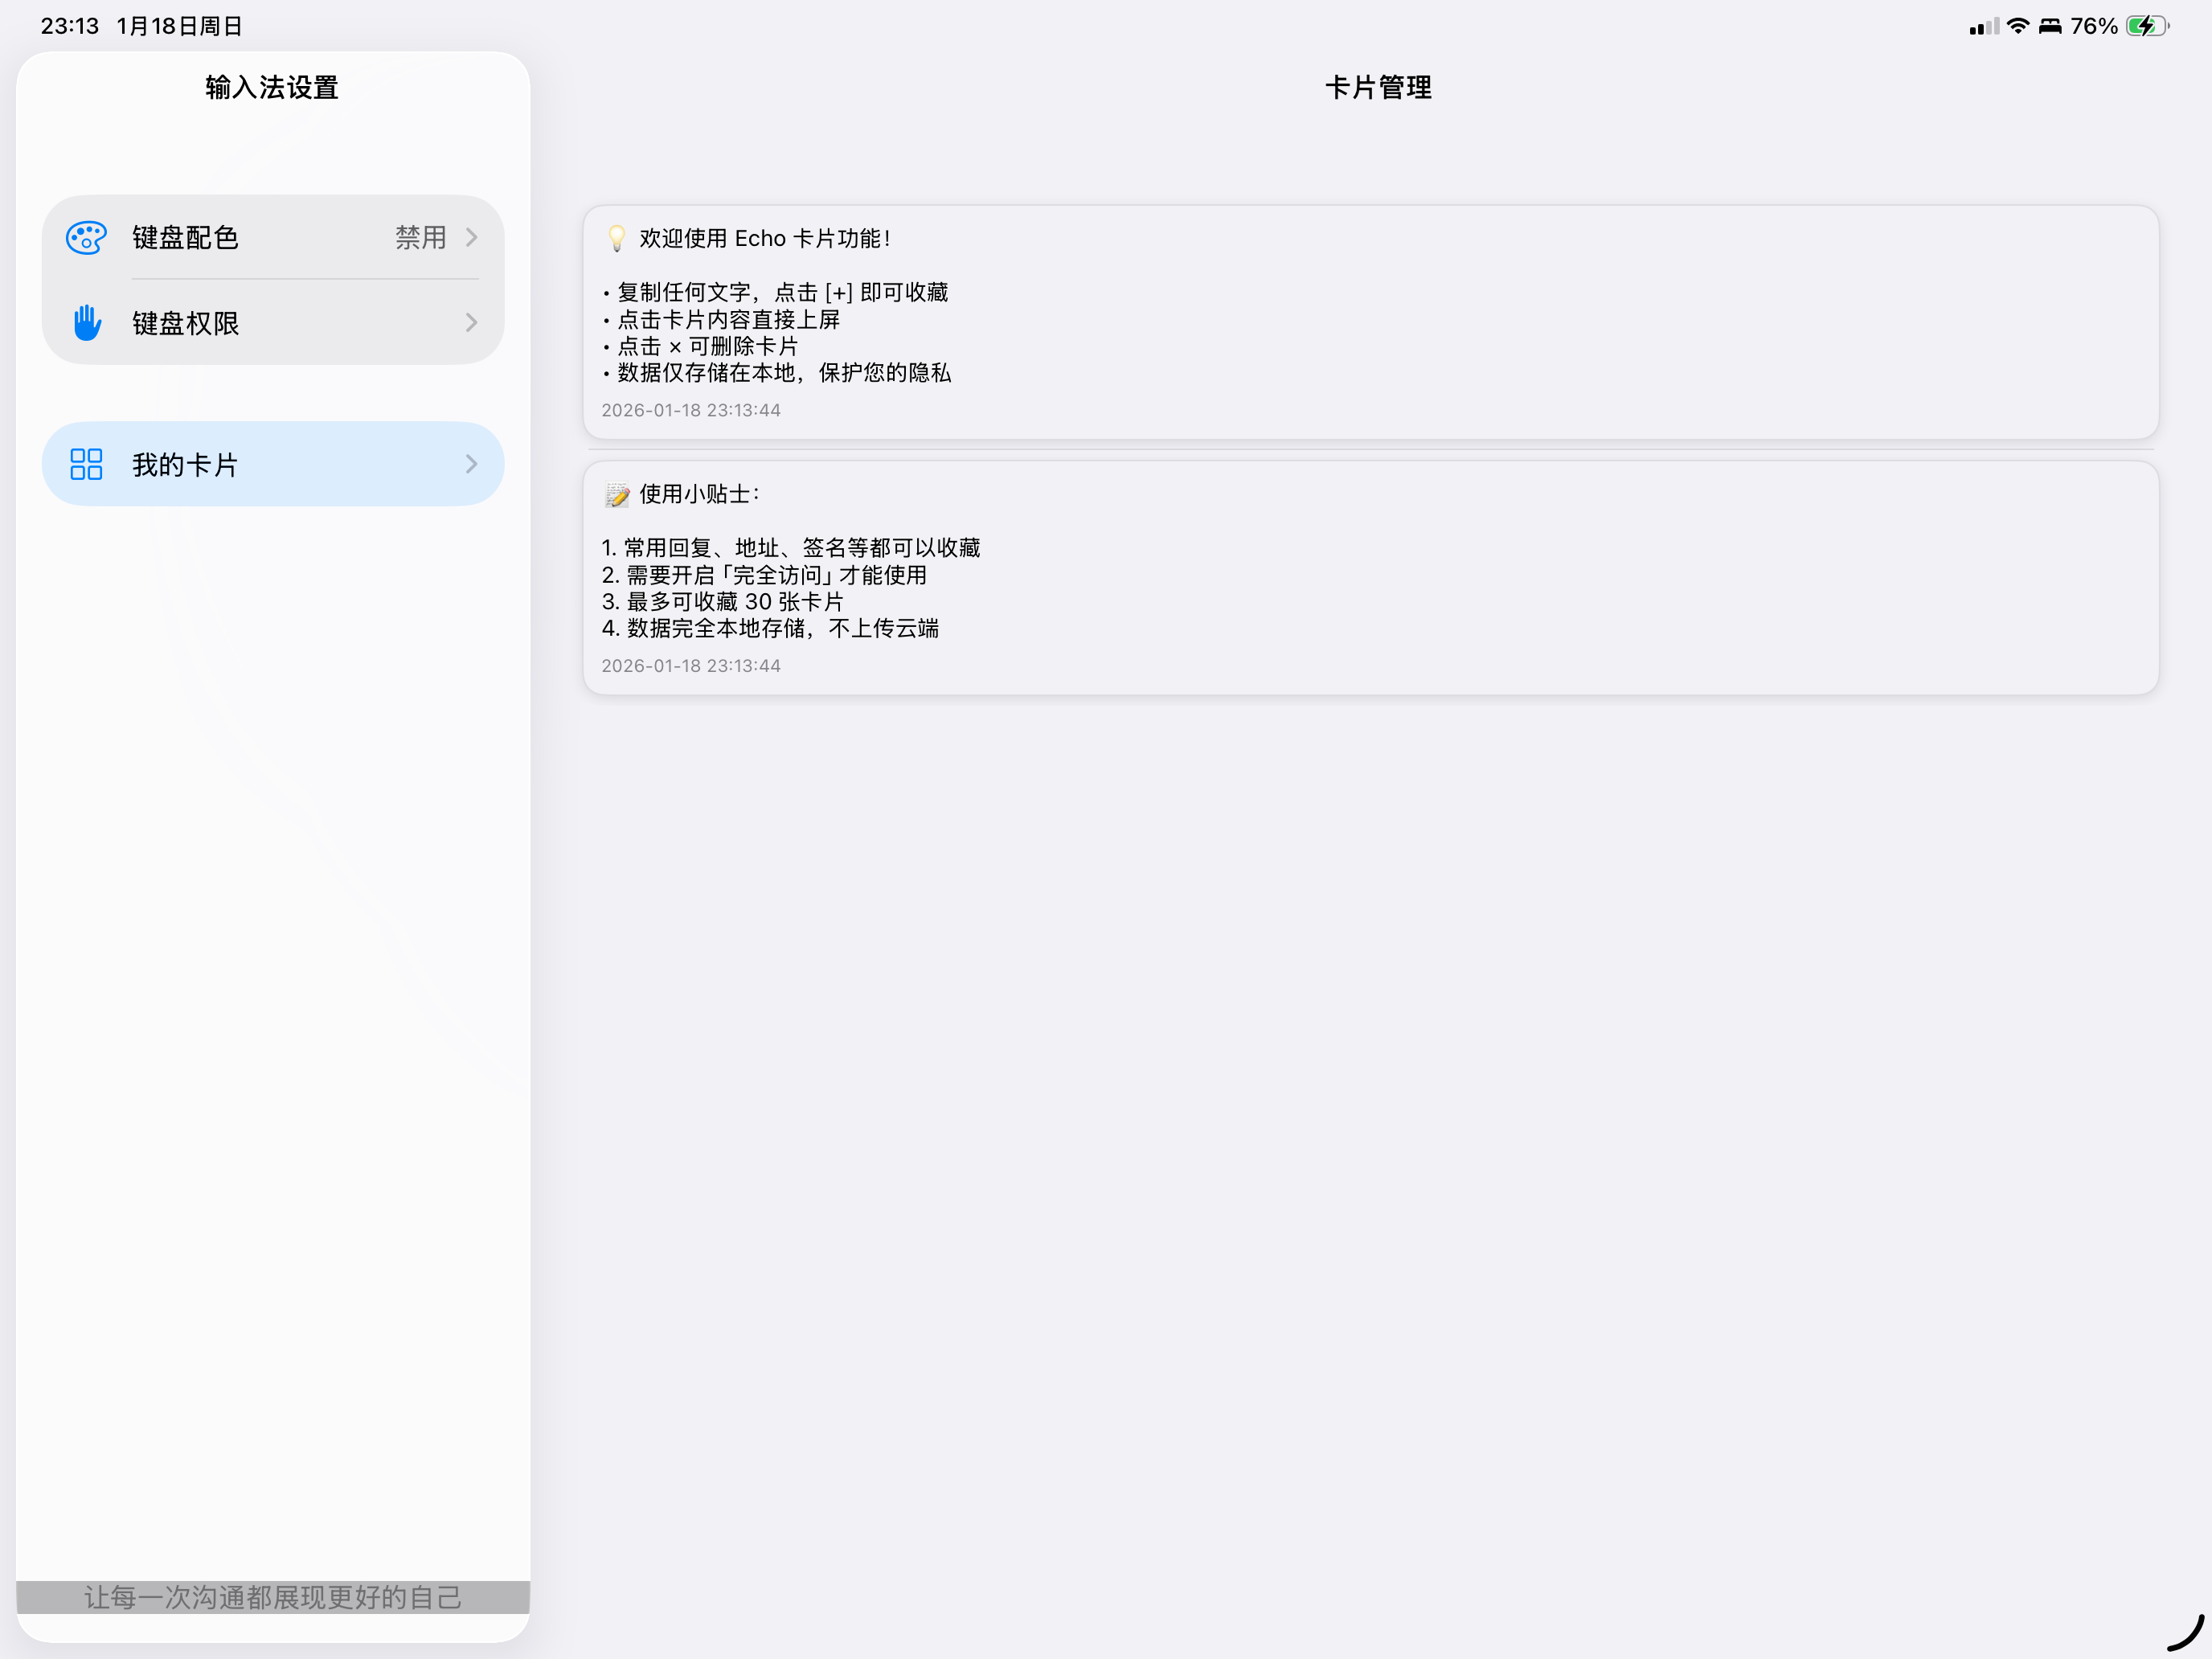Select 我的卡片 in the sidebar
2212x1659 pixels.
point(273,464)
